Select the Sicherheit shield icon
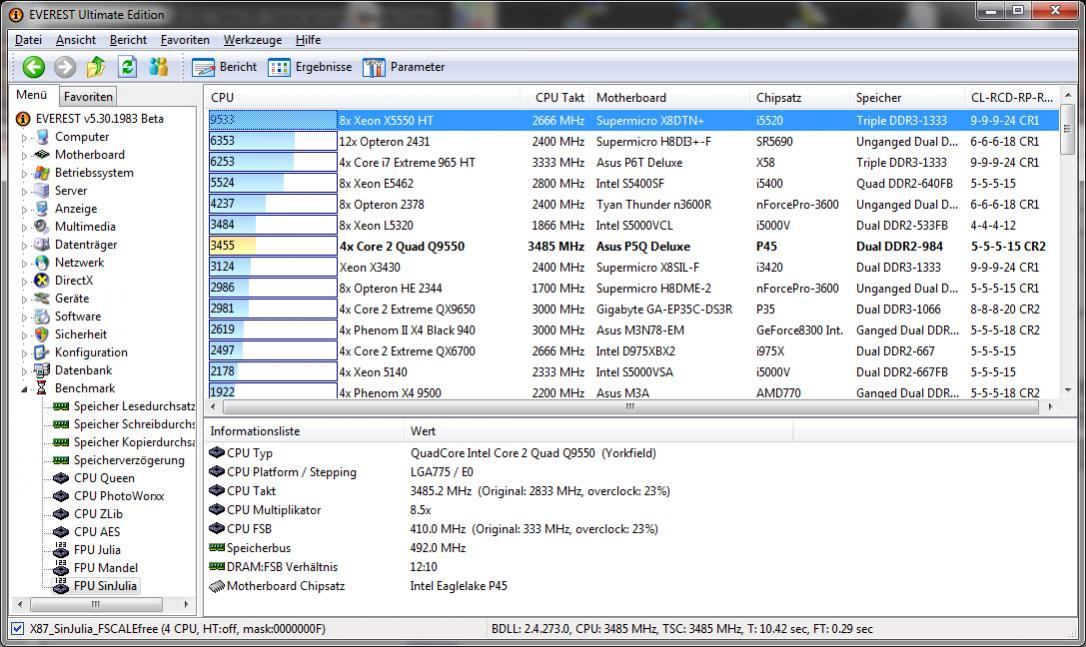 click(42, 335)
